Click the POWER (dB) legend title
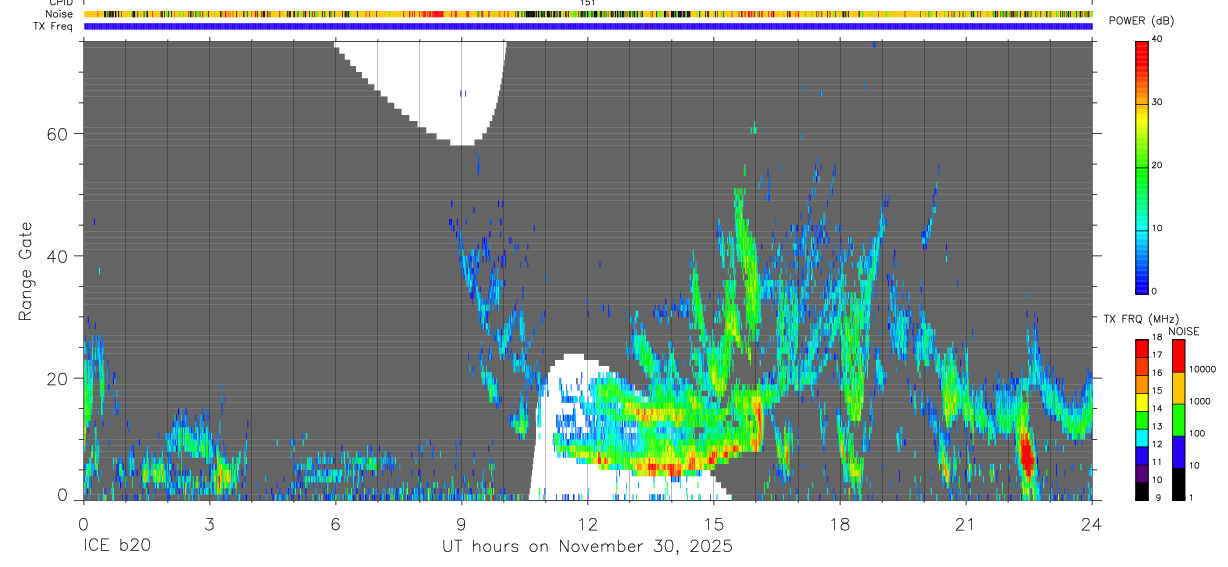The height and width of the screenshot is (567, 1228). click(1141, 21)
